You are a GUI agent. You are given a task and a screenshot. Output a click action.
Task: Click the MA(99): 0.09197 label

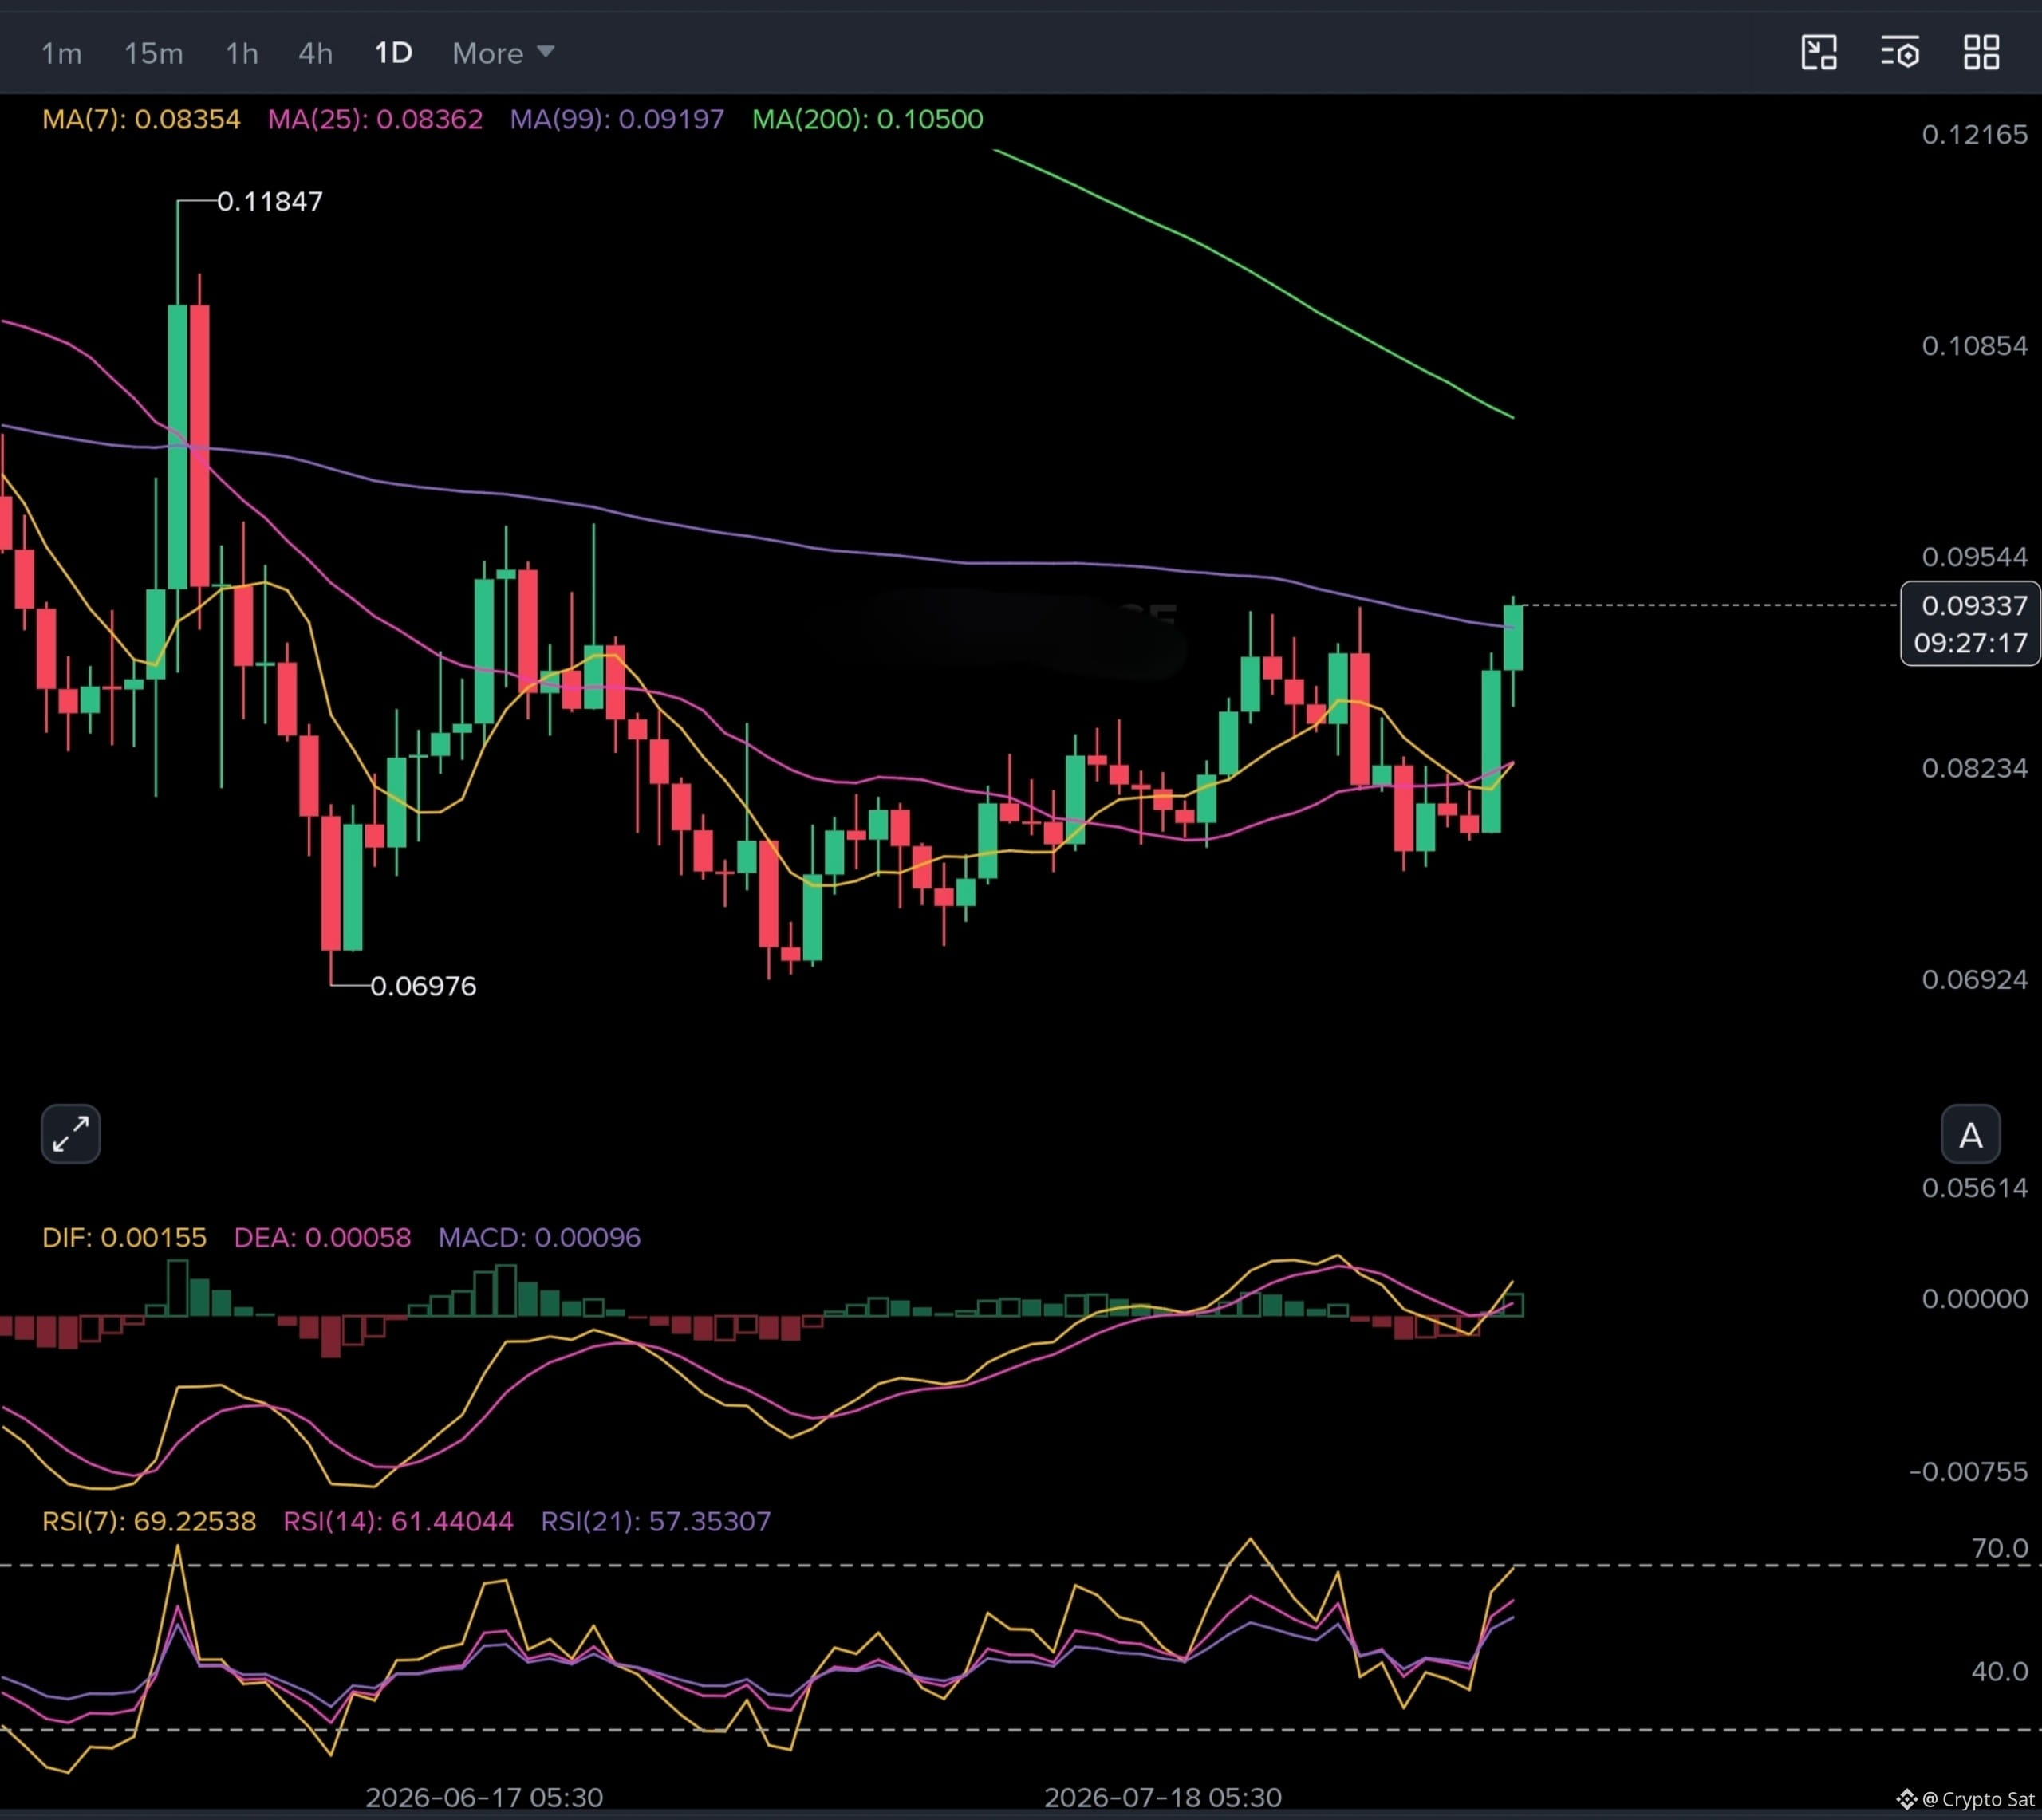617,119
